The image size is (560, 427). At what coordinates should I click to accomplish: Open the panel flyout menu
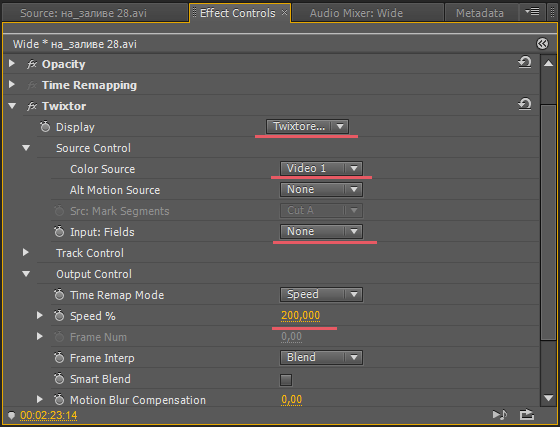pos(532,12)
